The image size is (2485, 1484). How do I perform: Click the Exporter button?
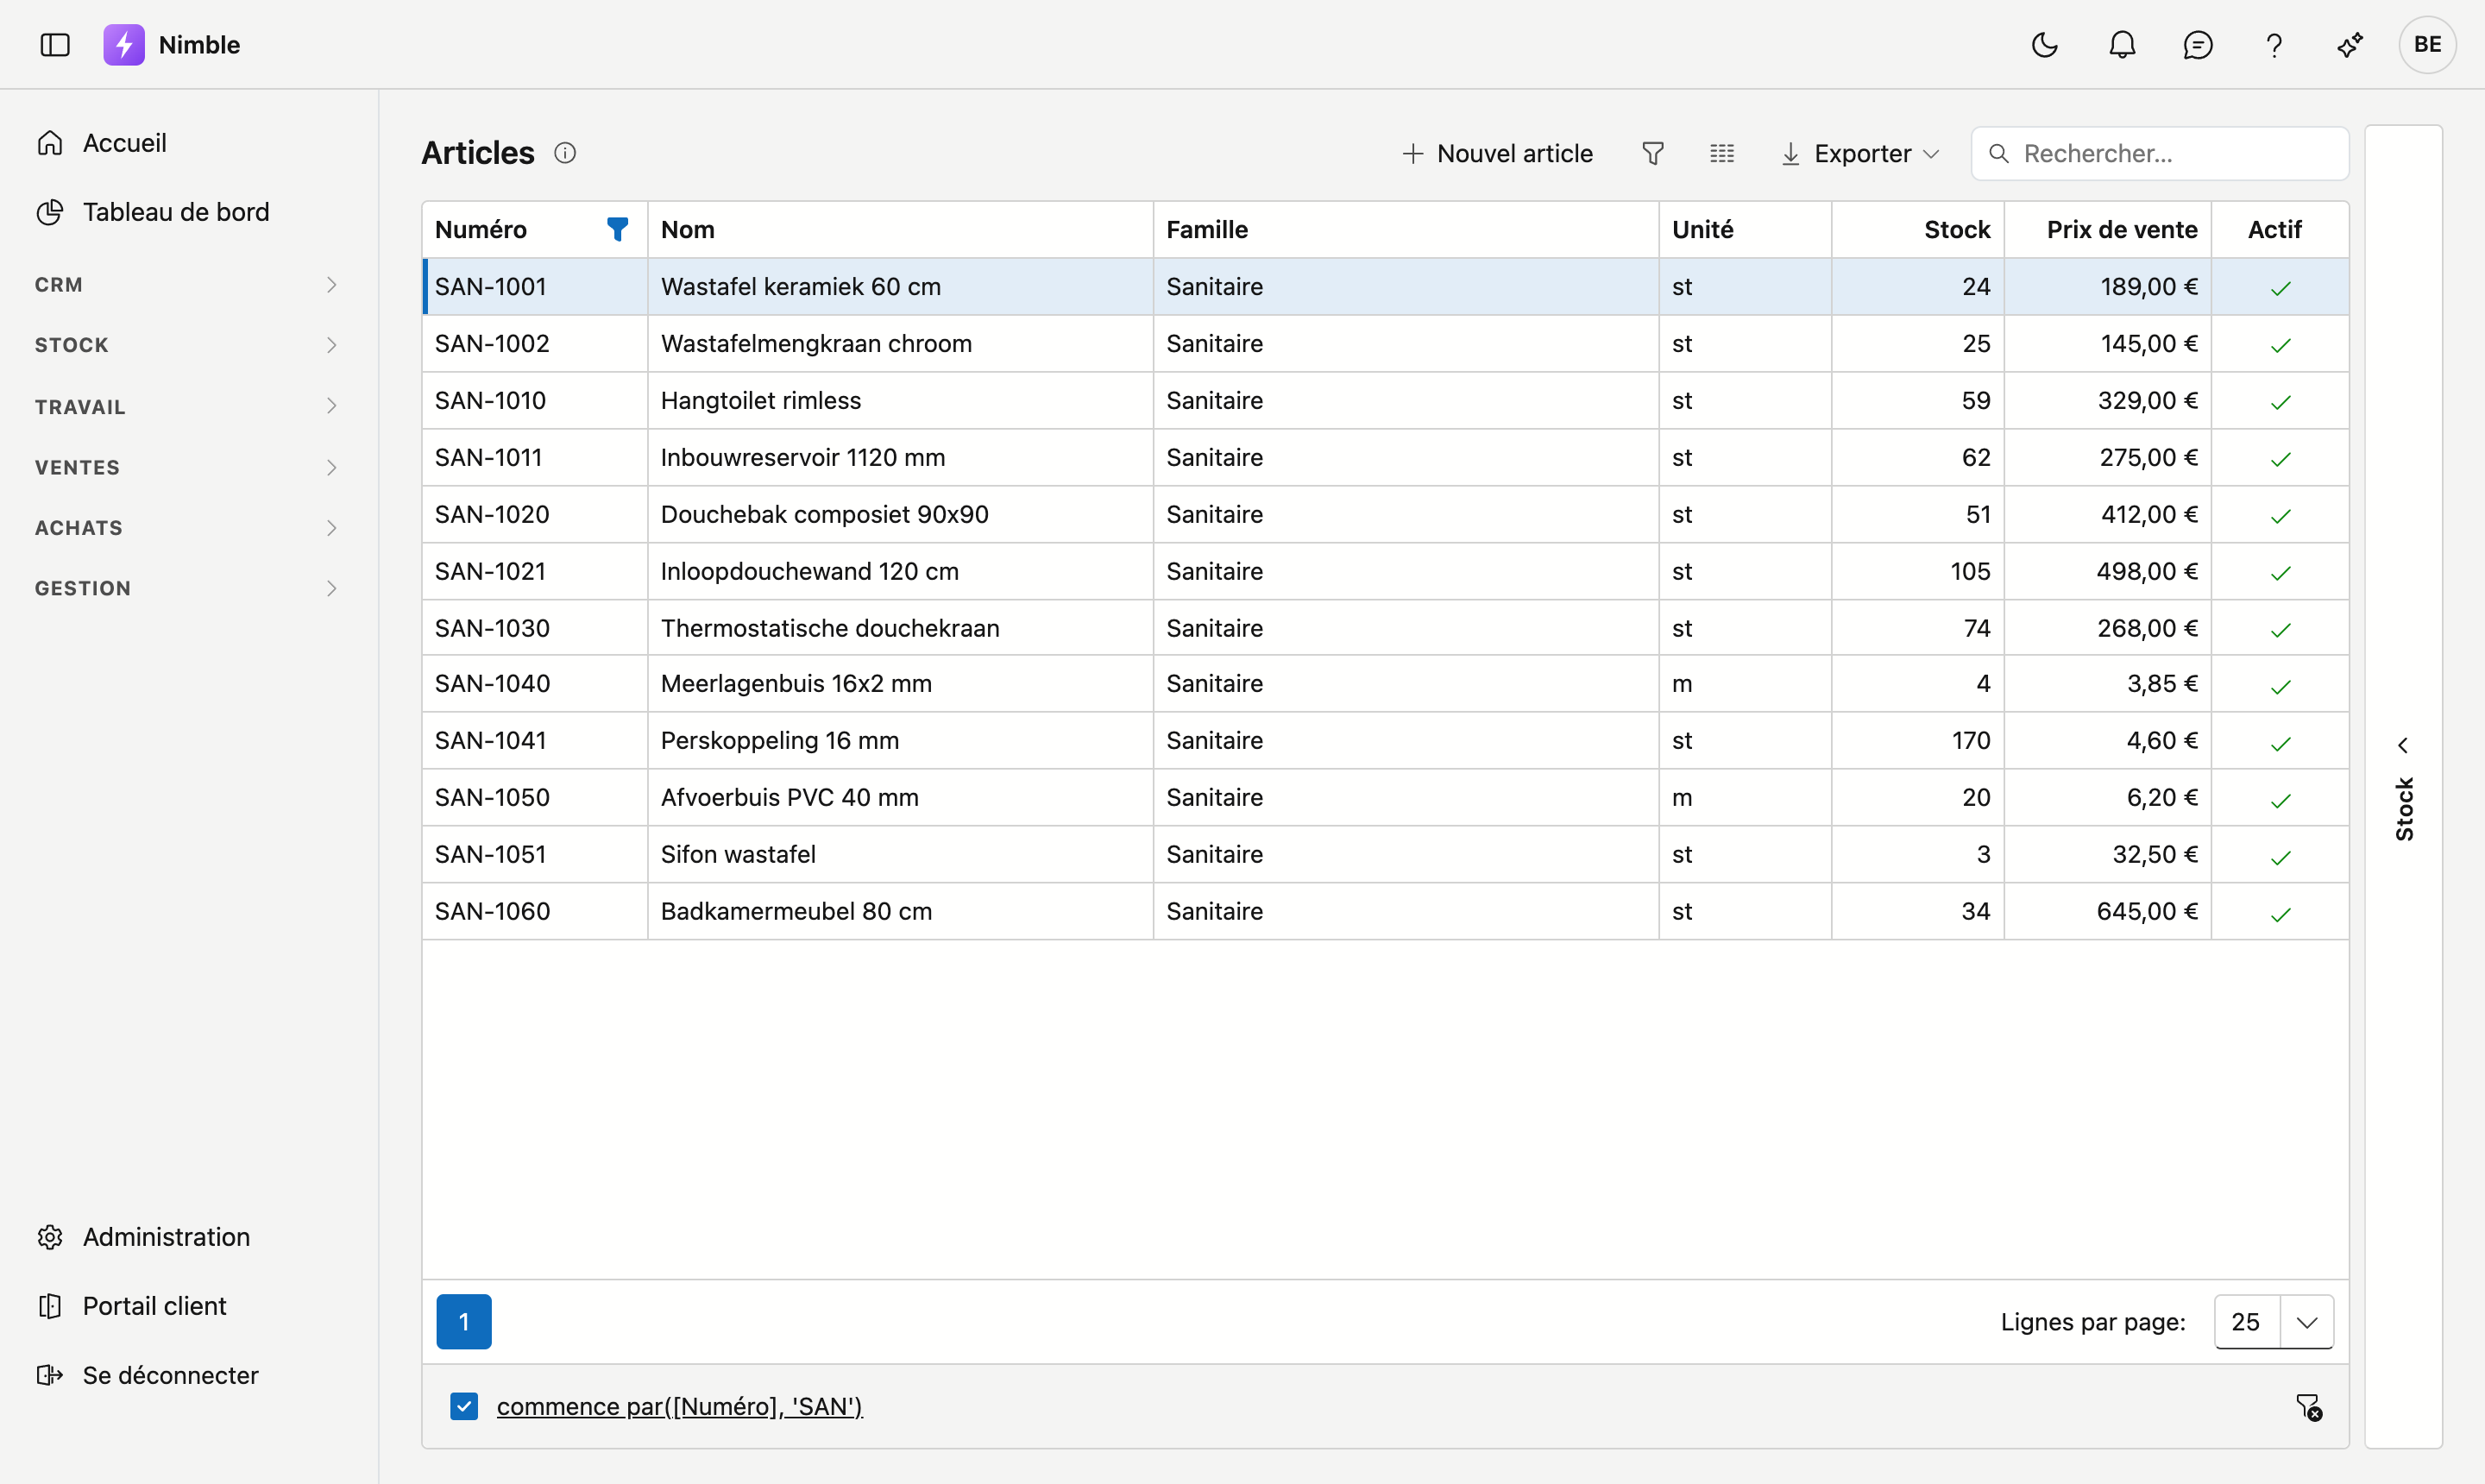(x=1860, y=153)
